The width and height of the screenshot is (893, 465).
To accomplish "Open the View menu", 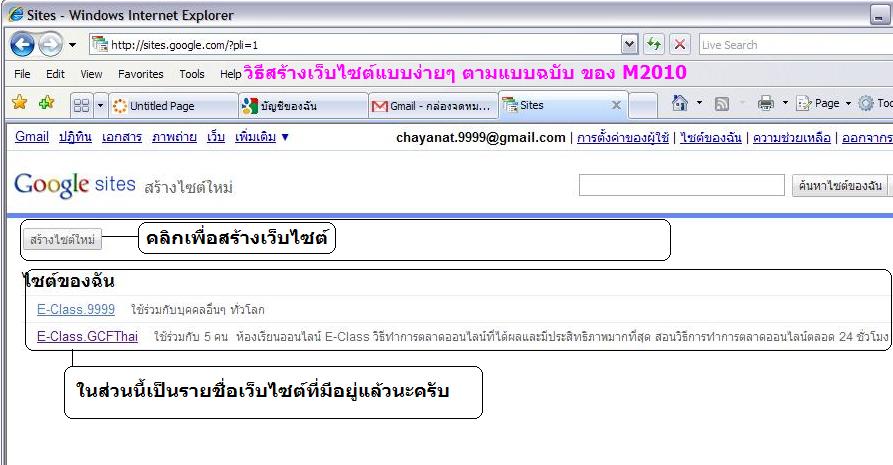I will tap(91, 74).
